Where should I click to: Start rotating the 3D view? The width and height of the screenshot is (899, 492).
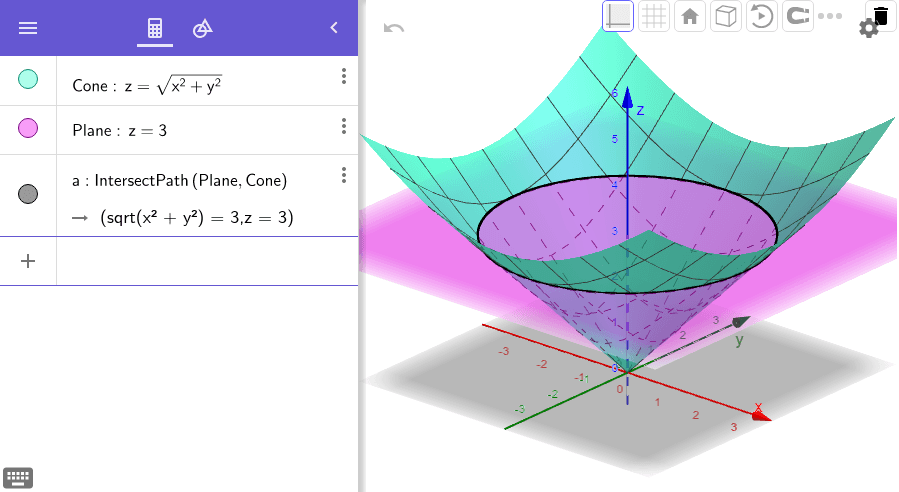point(761,16)
